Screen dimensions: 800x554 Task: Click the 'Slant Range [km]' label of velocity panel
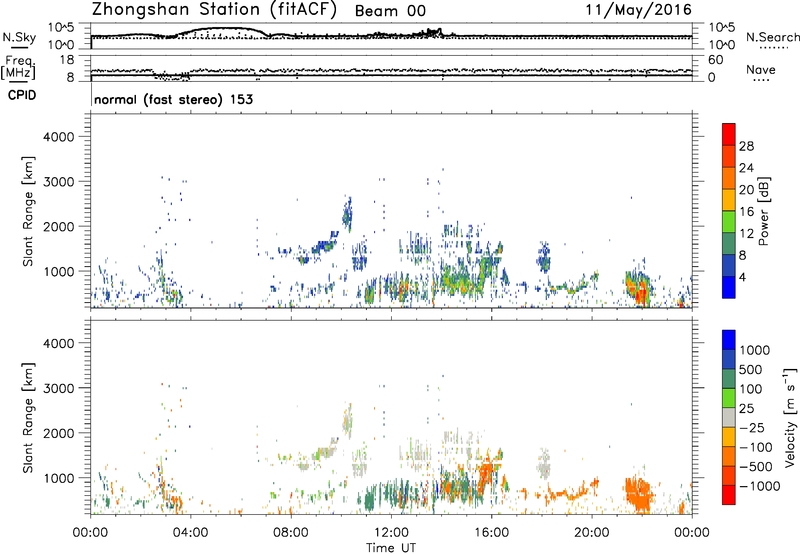point(28,418)
